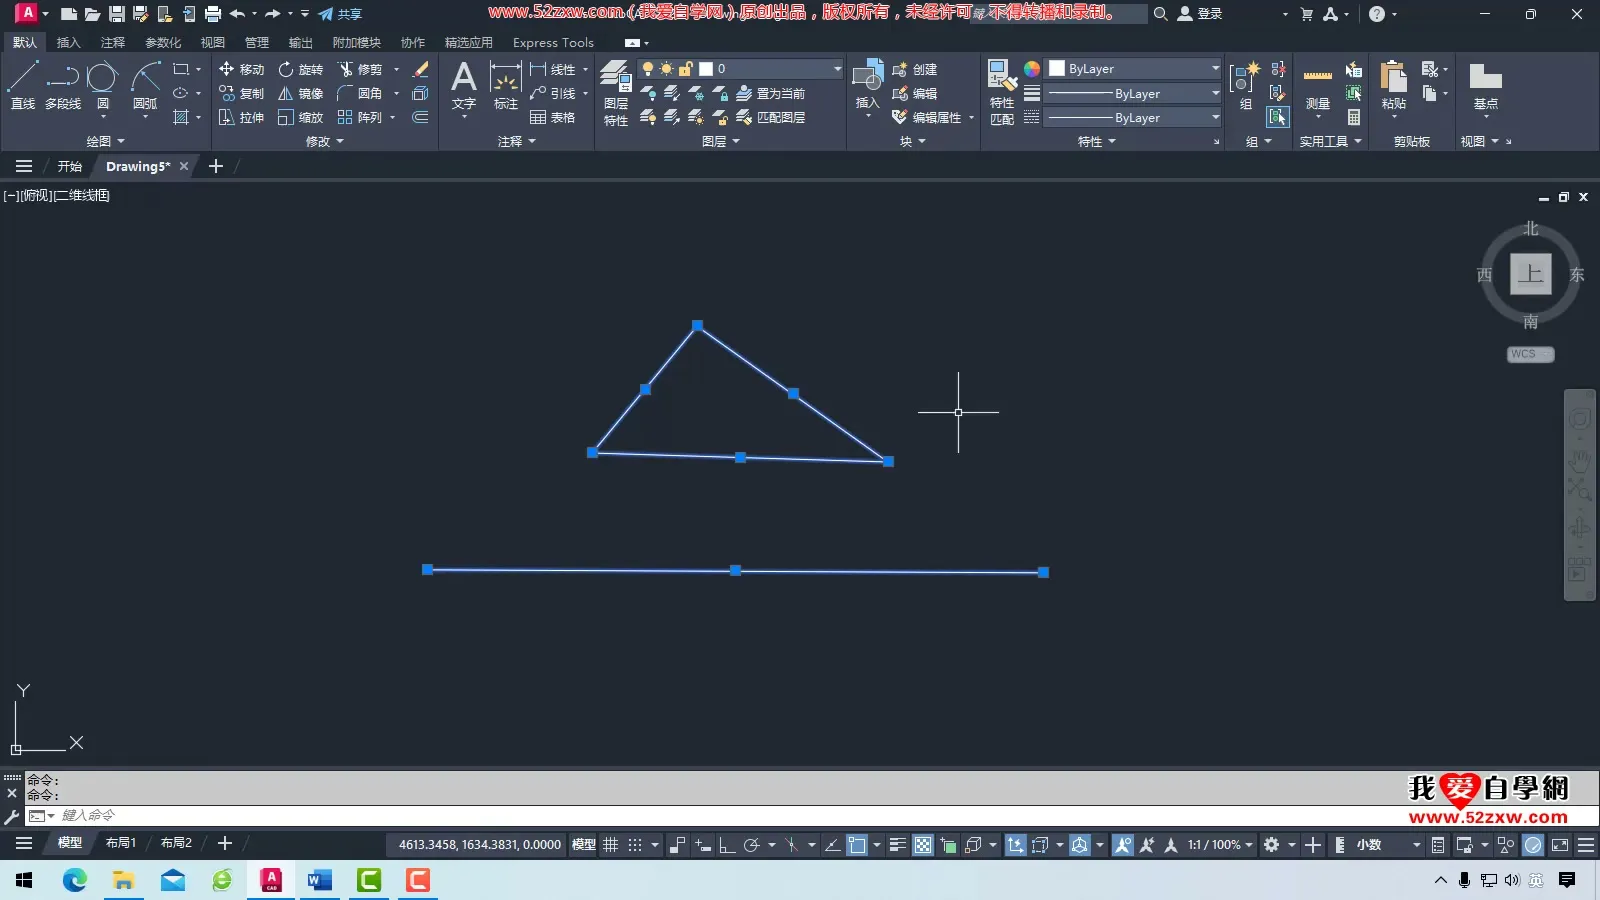Open 图层特性 layer properties manager
Image resolution: width=1600 pixels, height=900 pixels.
[616, 92]
